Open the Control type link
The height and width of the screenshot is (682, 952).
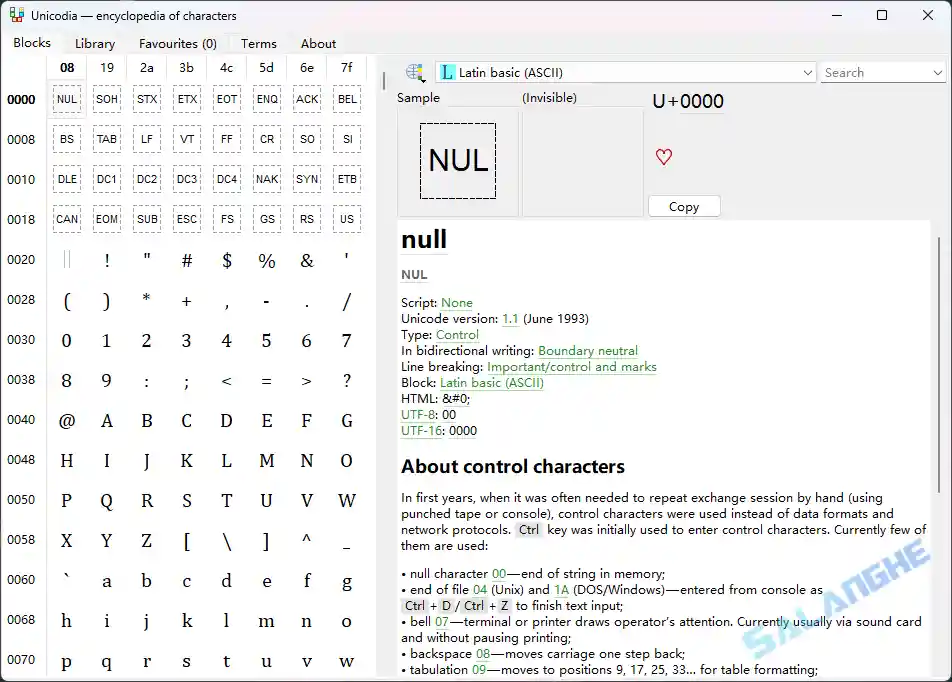pyautogui.click(x=458, y=334)
